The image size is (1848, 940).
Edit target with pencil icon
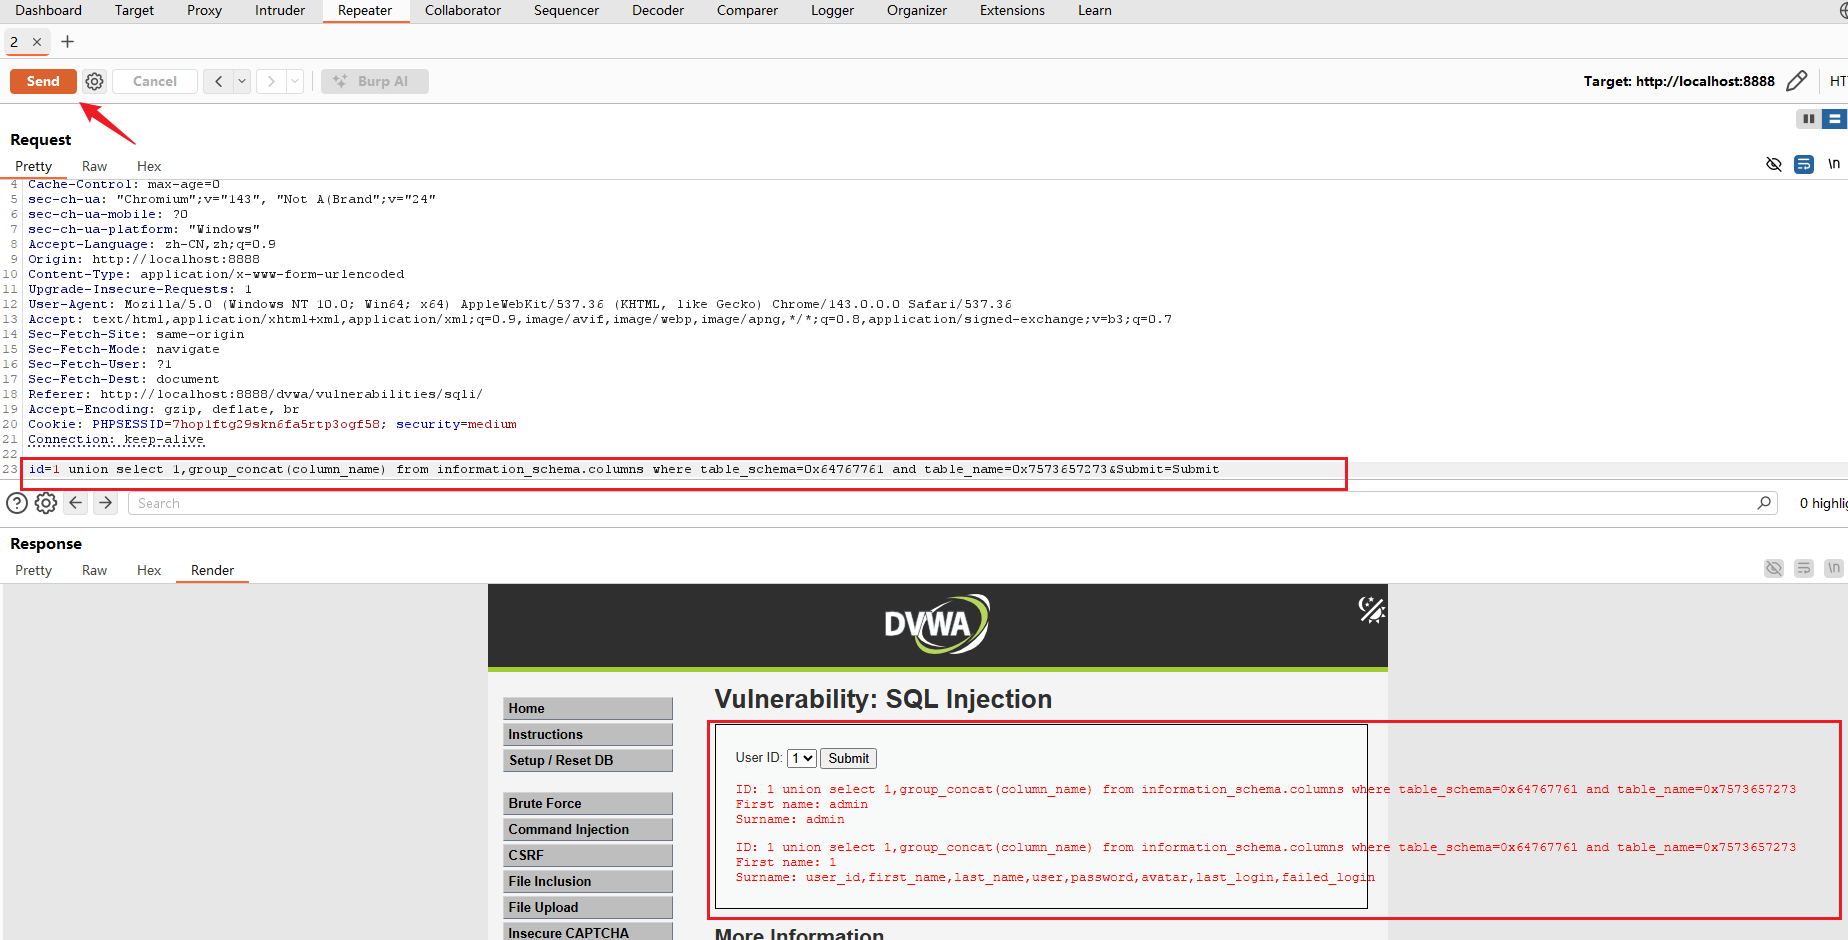[1796, 81]
